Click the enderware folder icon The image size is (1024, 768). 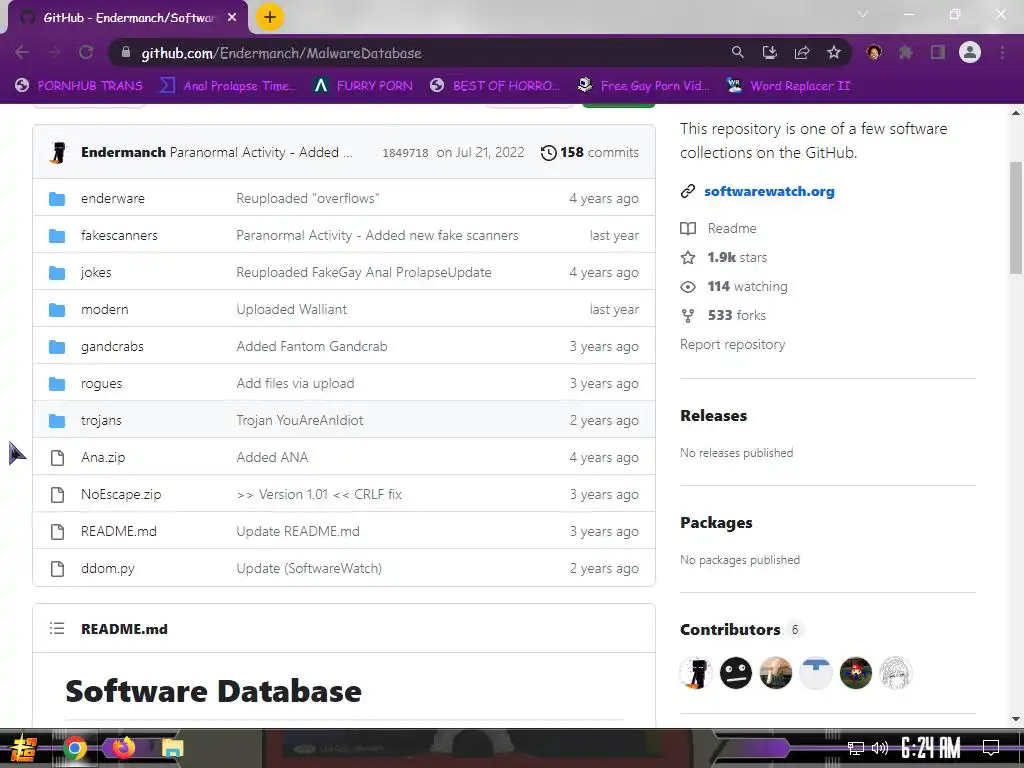pos(57,199)
